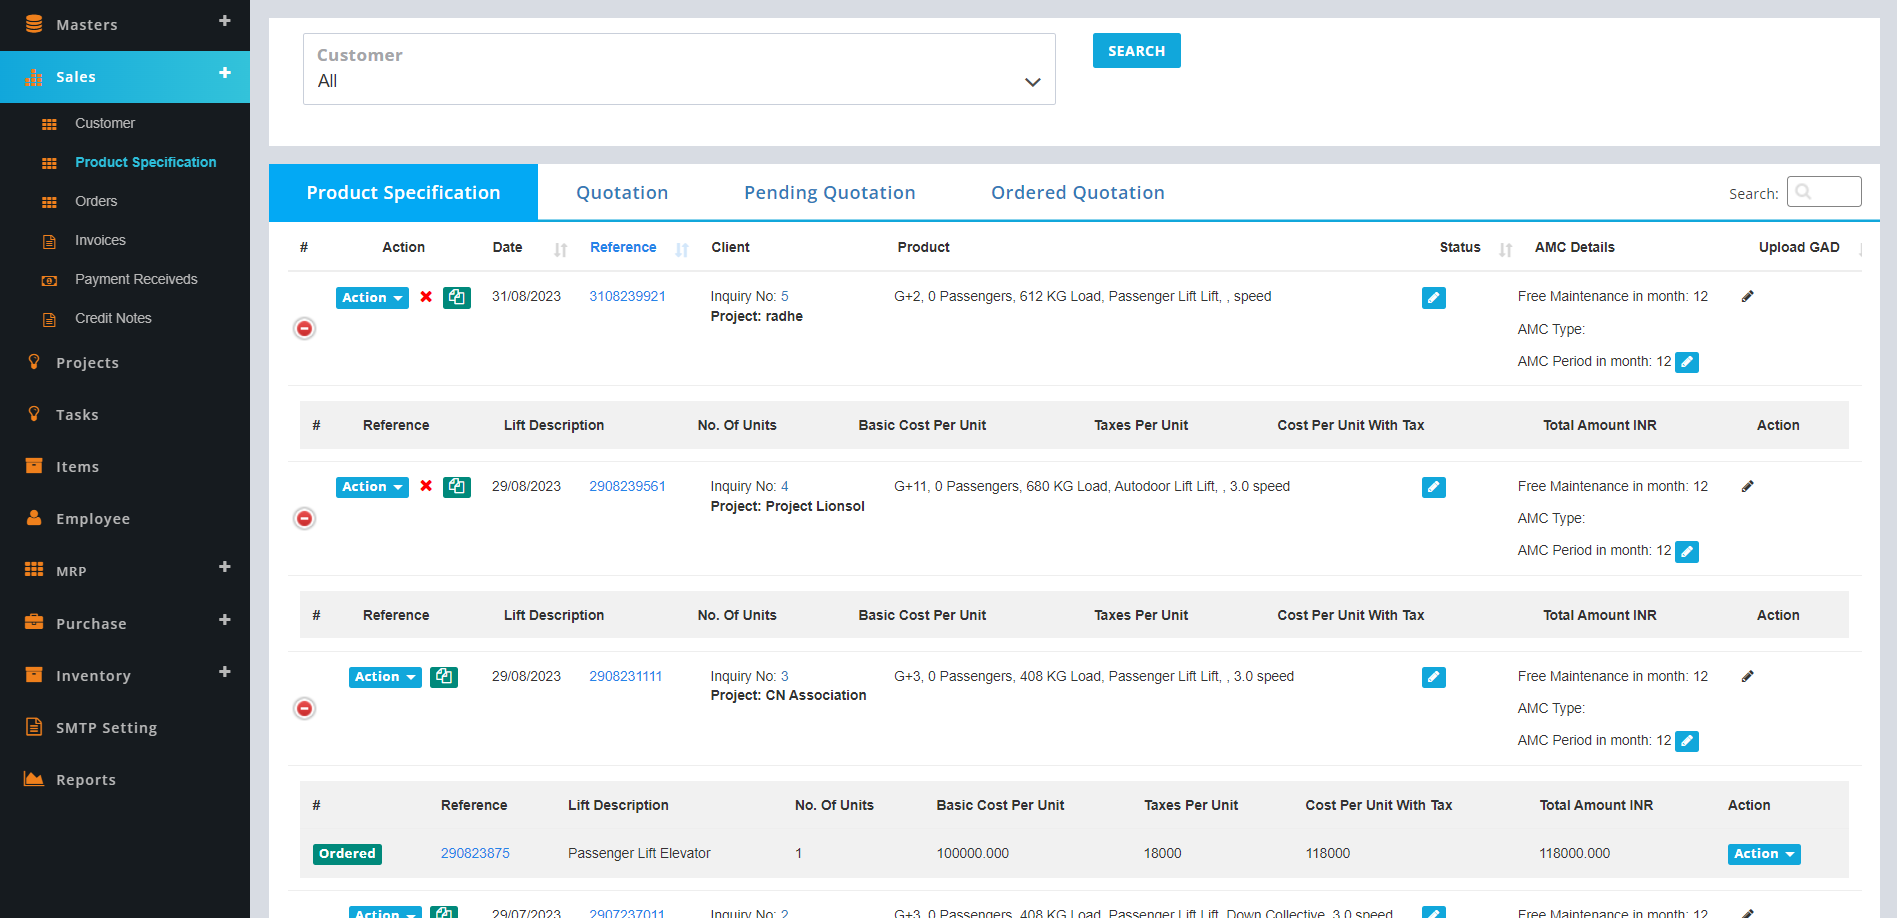Sort the table by Reference column

(x=682, y=250)
